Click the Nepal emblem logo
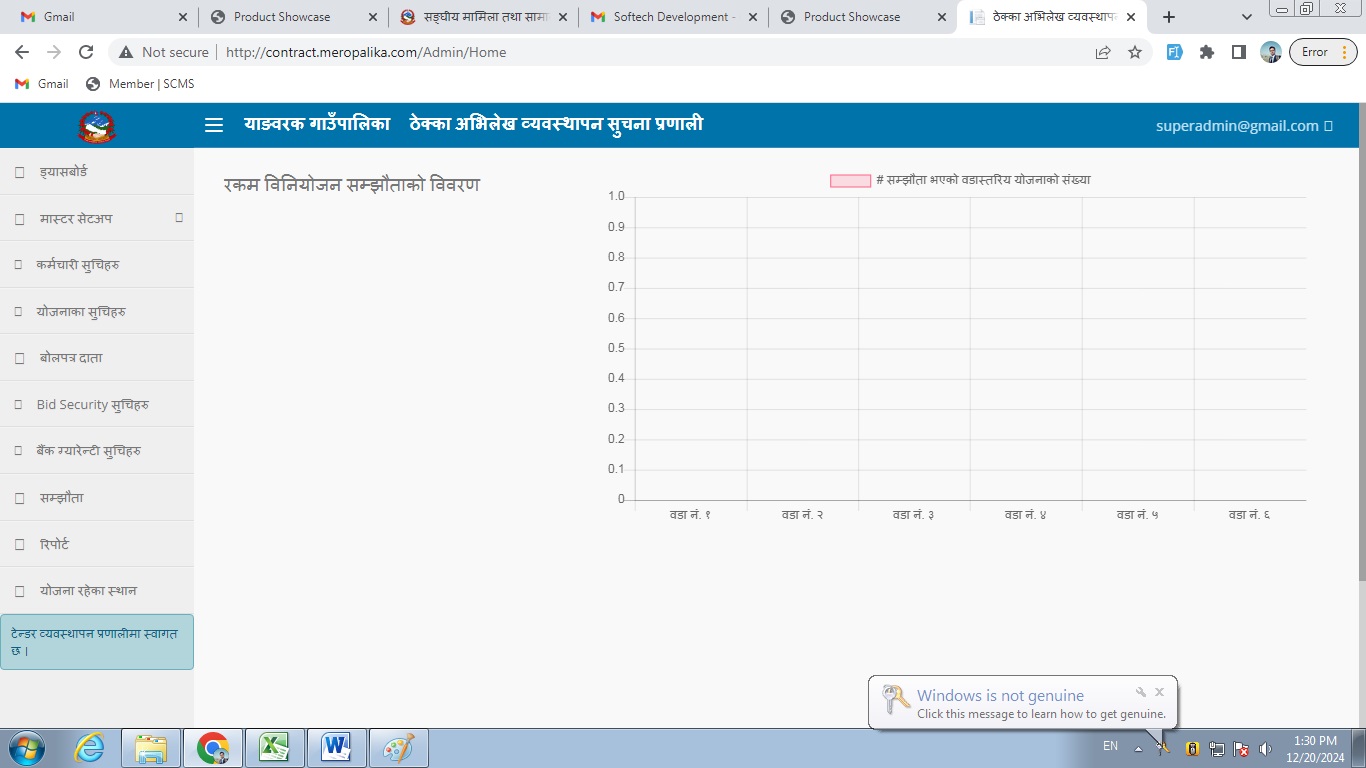Screen dimensions: 1366x768 [97, 126]
